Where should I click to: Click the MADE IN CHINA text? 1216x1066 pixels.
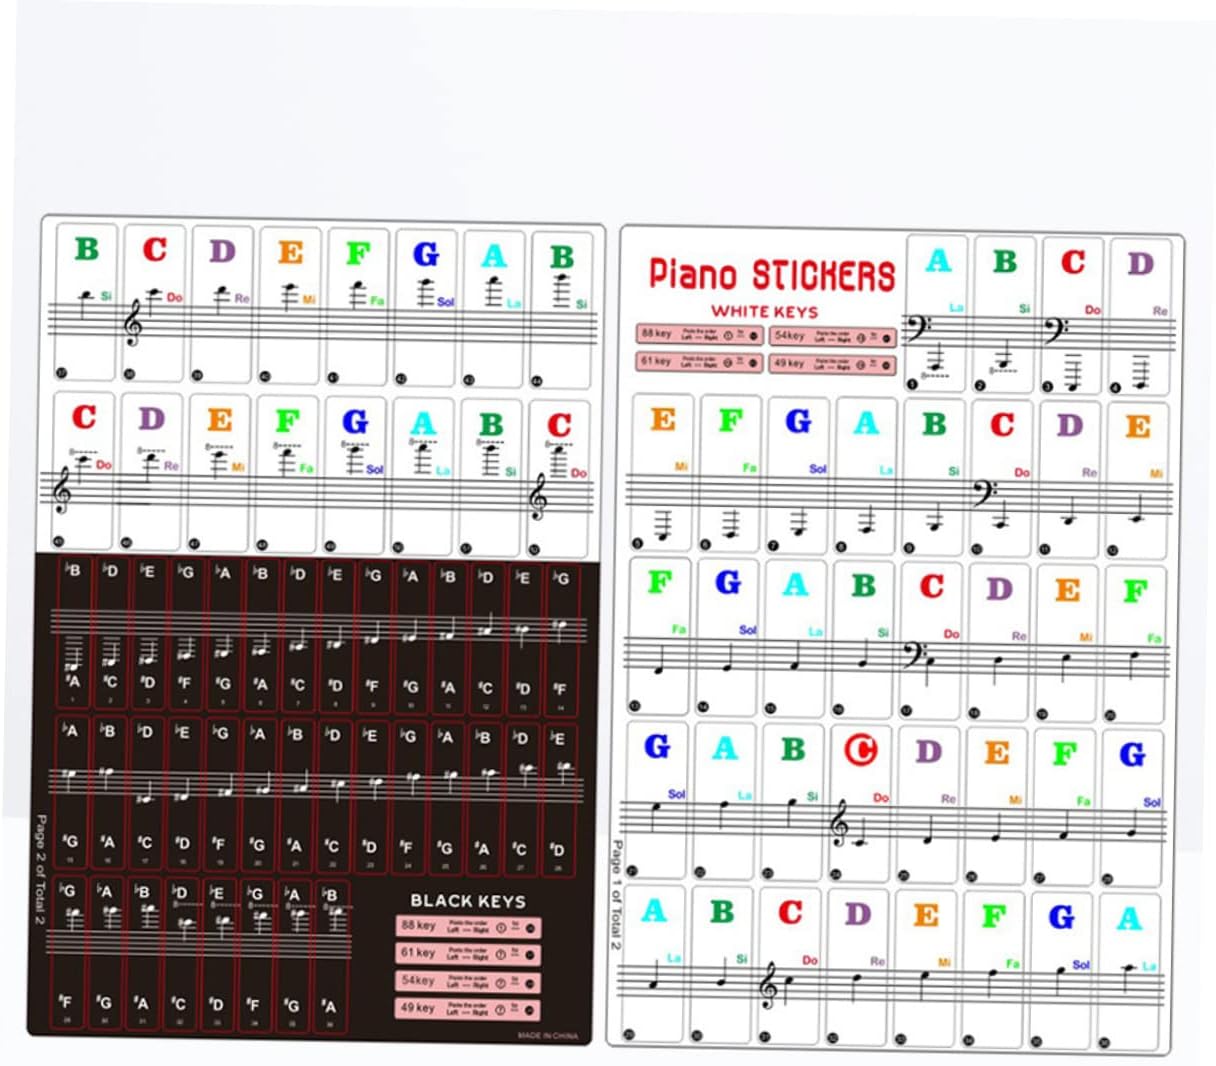point(548,1035)
